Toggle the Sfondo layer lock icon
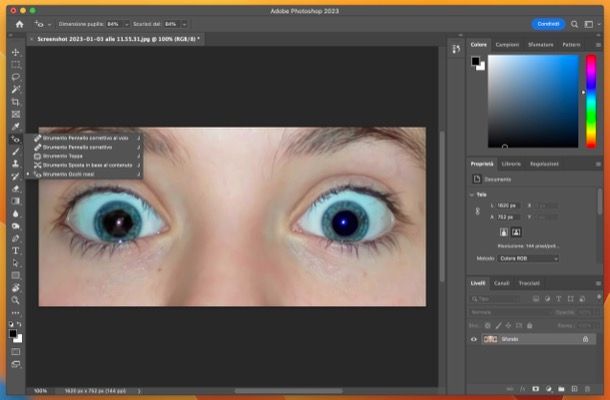The height and width of the screenshot is (400, 610). (585, 340)
